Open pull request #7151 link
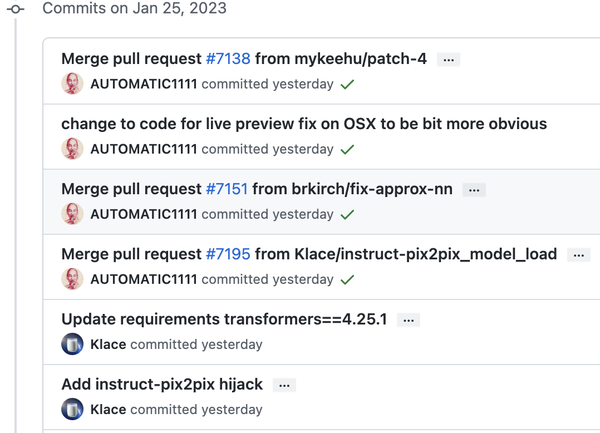This screenshot has height=433, width=600. pos(227,189)
